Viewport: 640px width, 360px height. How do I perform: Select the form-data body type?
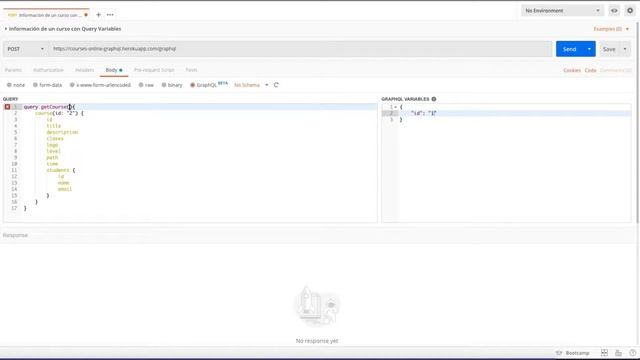pos(47,85)
